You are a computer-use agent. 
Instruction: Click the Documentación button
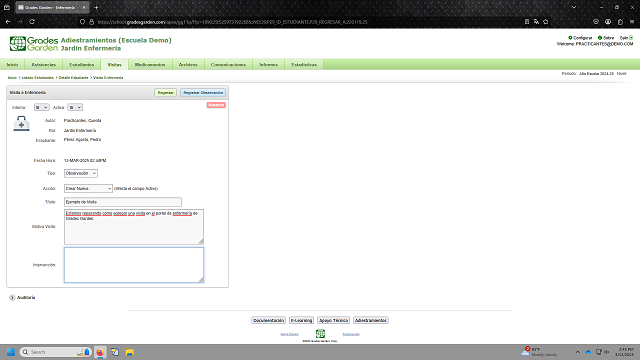click(268, 320)
